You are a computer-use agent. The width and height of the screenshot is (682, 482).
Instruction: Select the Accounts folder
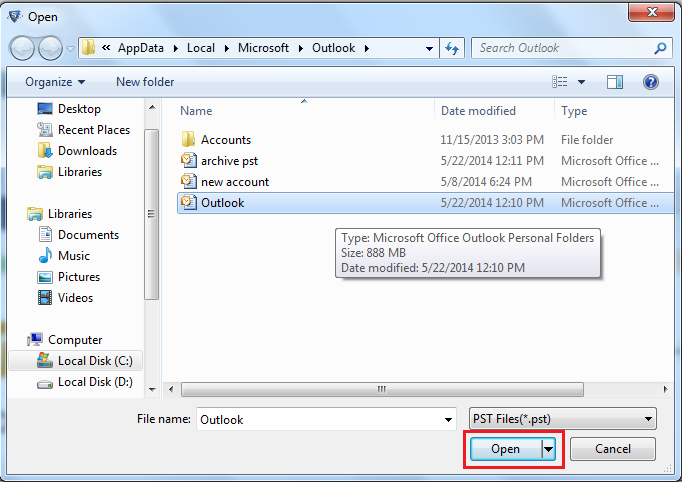pos(226,140)
